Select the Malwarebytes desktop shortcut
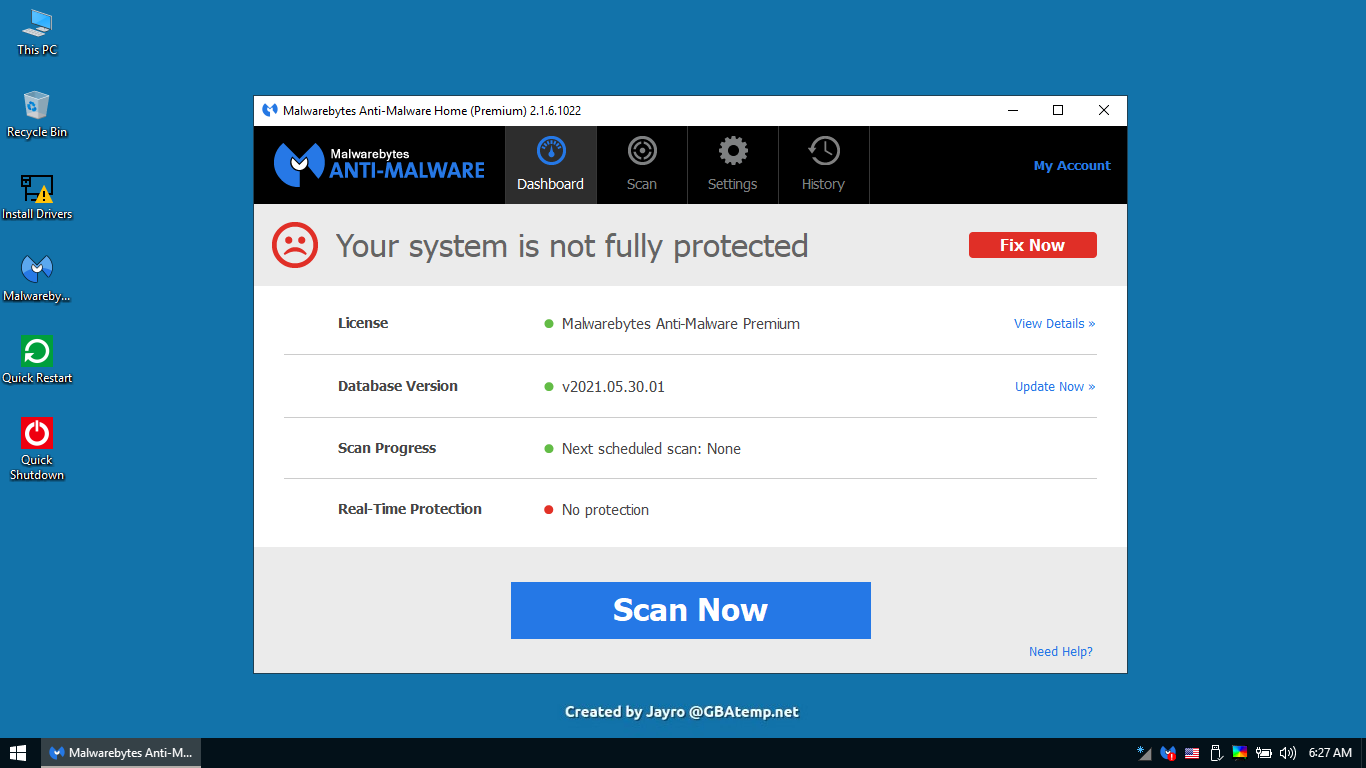The width and height of the screenshot is (1366, 768). tap(37, 278)
